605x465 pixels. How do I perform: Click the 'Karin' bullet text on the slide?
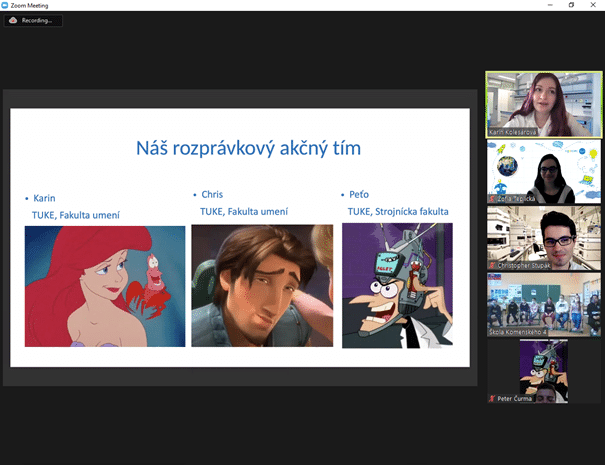click(44, 198)
